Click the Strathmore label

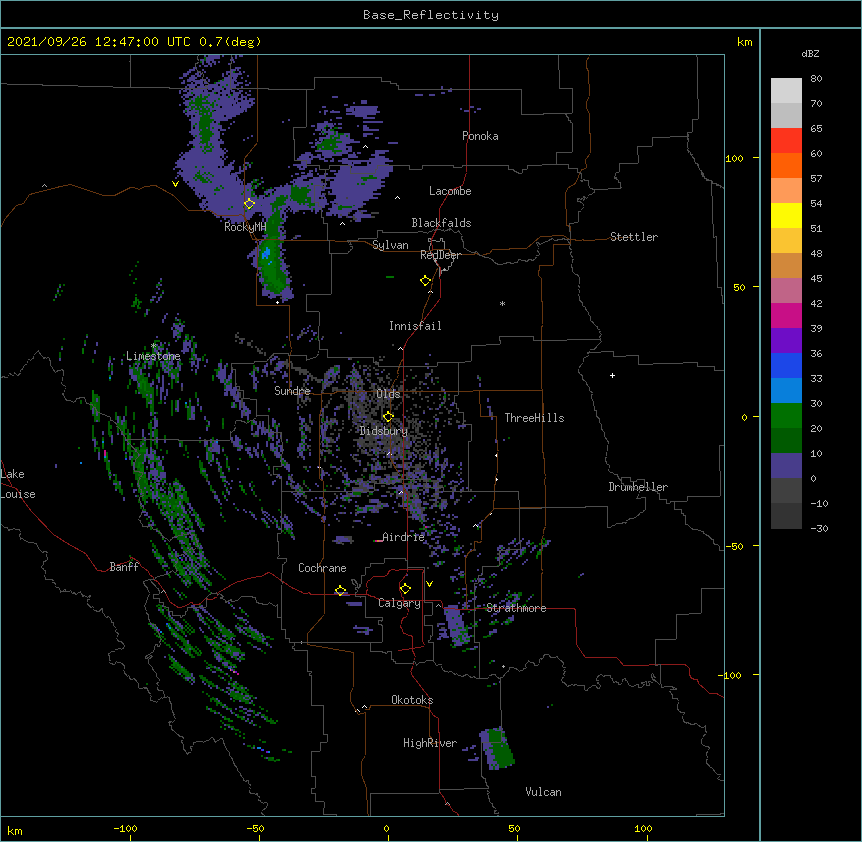point(516,608)
